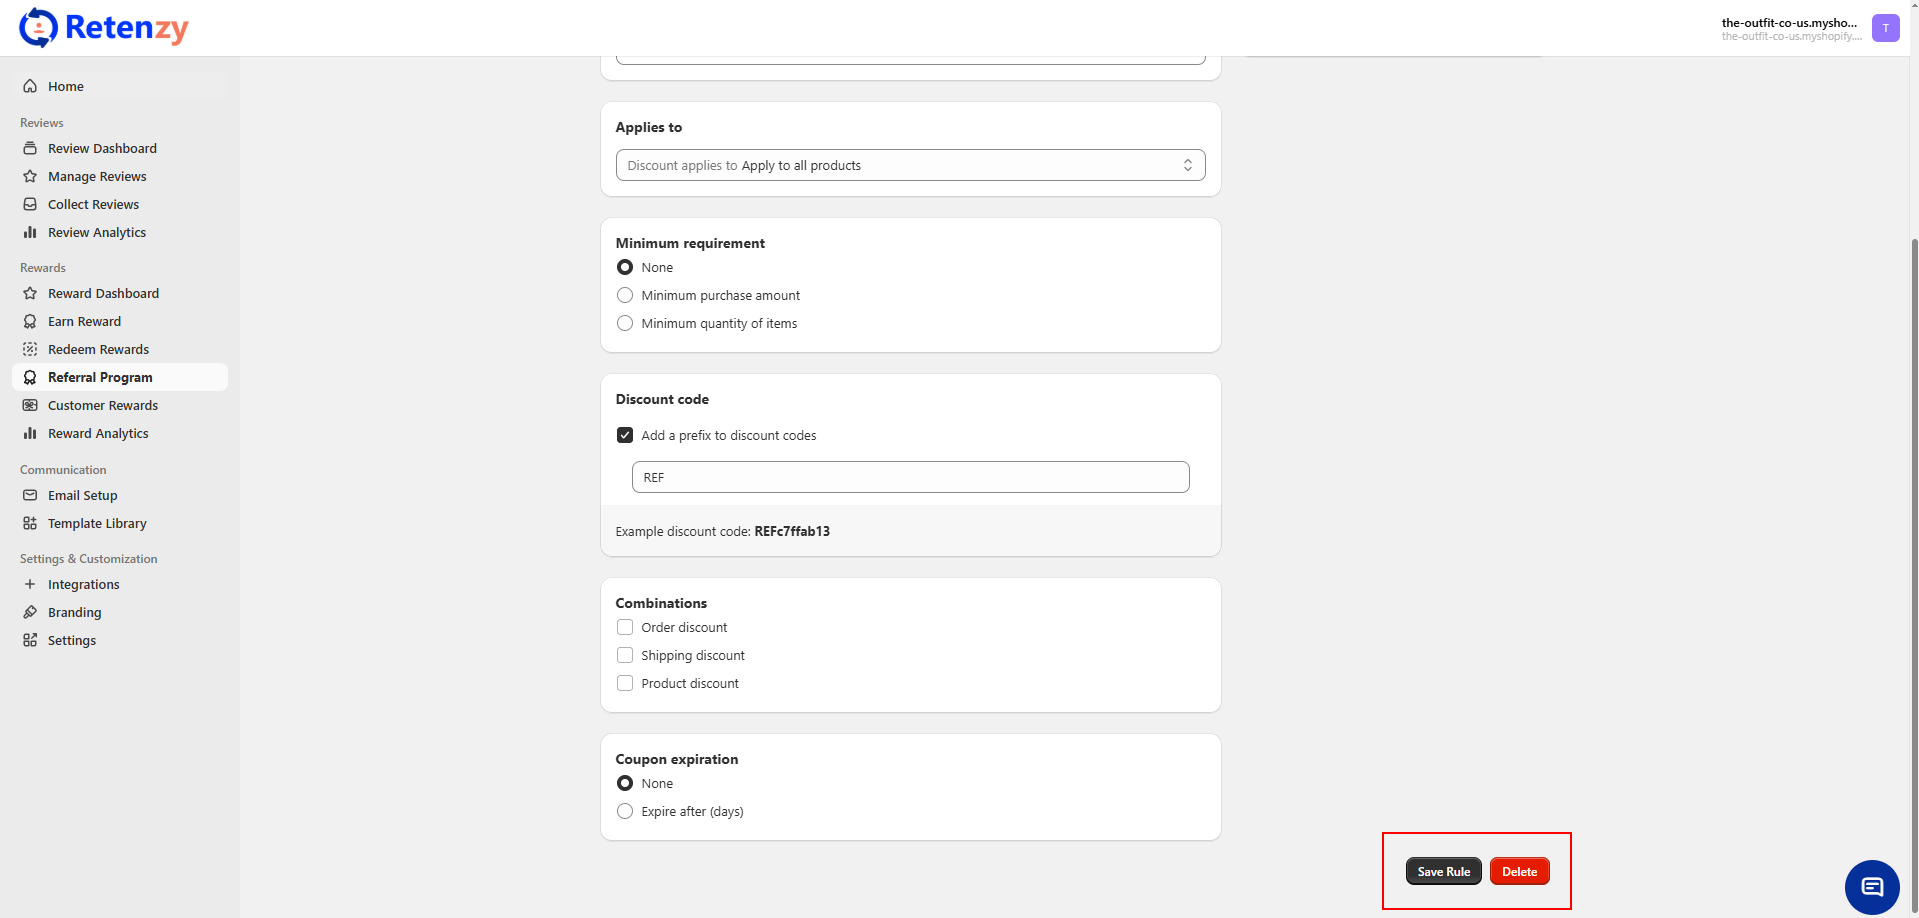Select Minimum purchase amount radio option
Screen dimensions: 1919x918
(x=625, y=295)
